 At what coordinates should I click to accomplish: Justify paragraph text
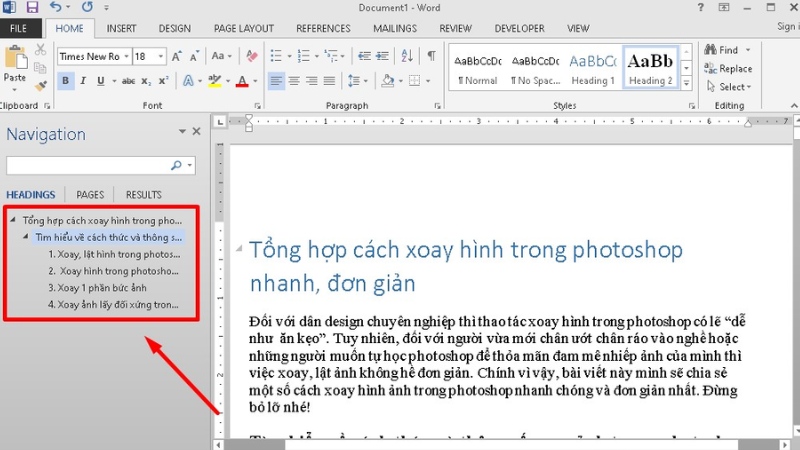pyautogui.click(x=330, y=81)
